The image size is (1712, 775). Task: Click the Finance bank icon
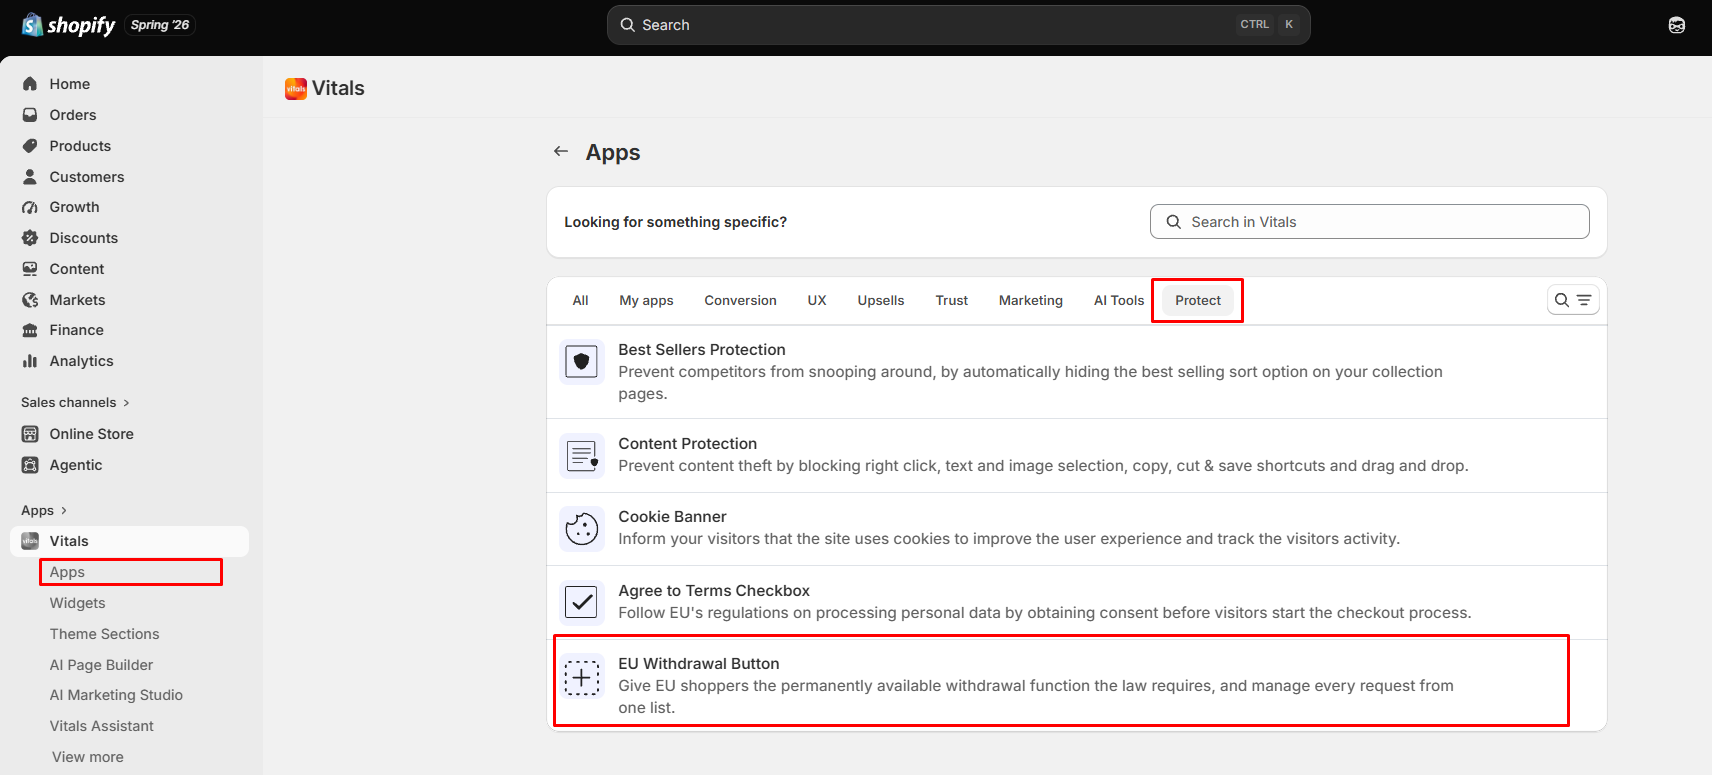30,330
